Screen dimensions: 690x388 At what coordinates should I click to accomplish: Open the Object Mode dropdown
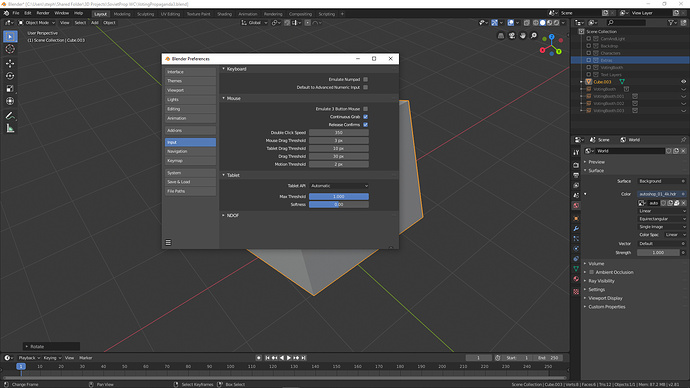(37, 23)
